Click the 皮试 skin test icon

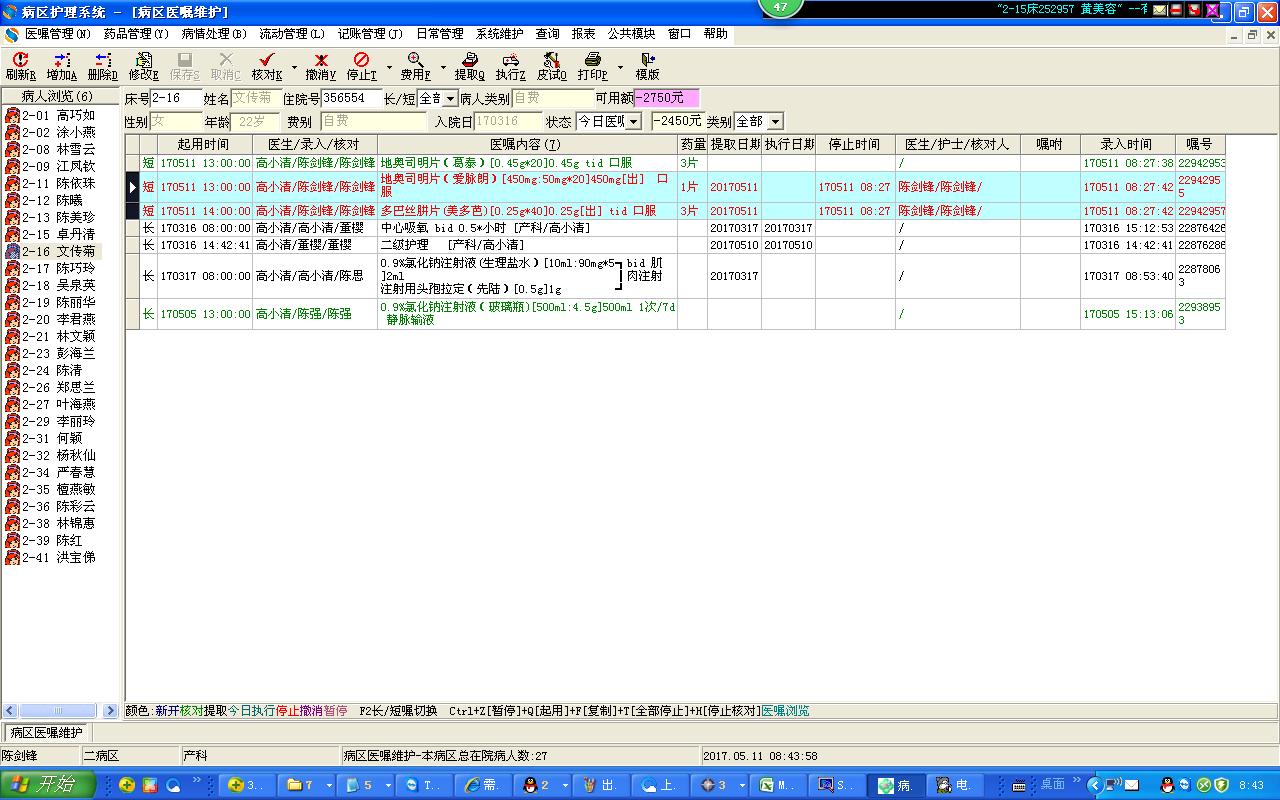[x=551, y=60]
